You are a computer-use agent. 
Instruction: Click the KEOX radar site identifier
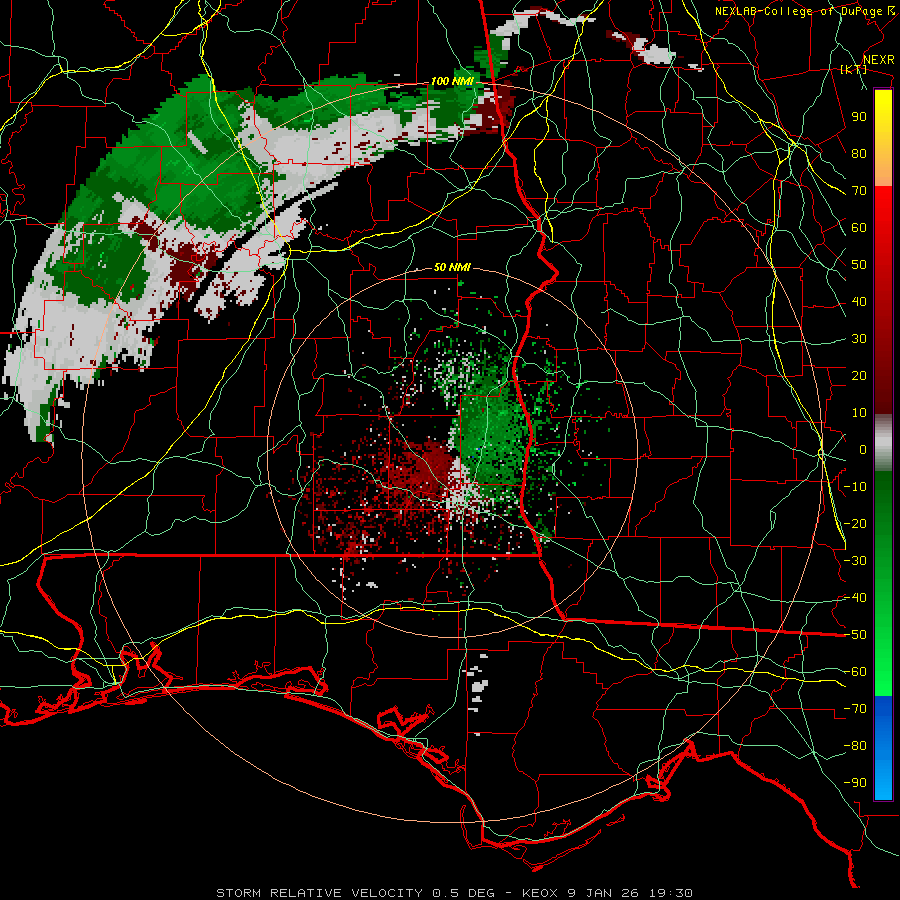pyautogui.click(x=542, y=893)
